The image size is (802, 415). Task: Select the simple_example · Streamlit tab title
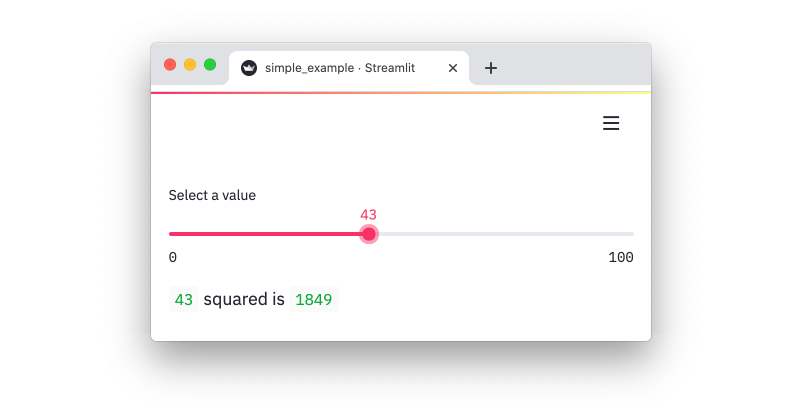tap(339, 68)
